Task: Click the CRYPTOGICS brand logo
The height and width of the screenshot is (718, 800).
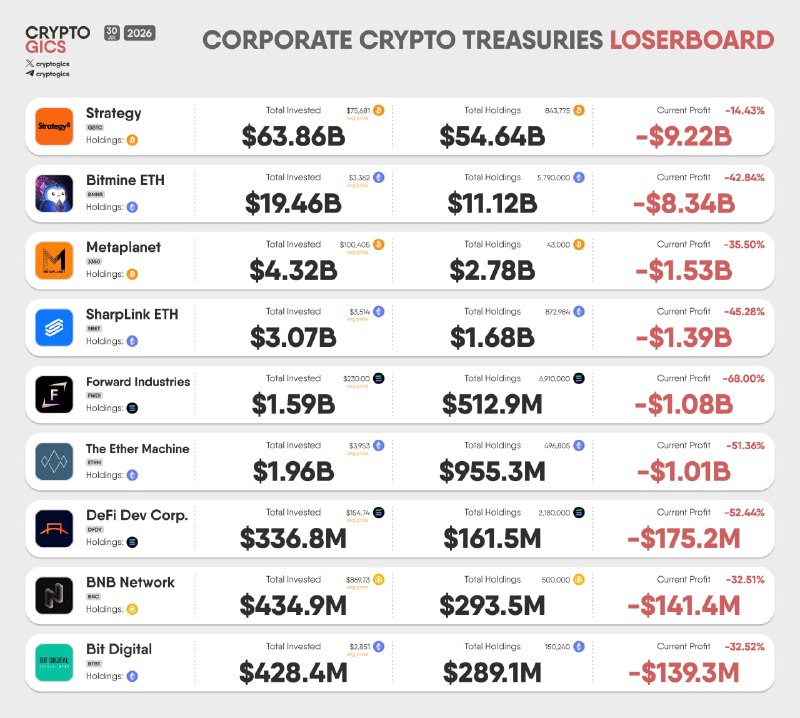Action: tap(58, 40)
